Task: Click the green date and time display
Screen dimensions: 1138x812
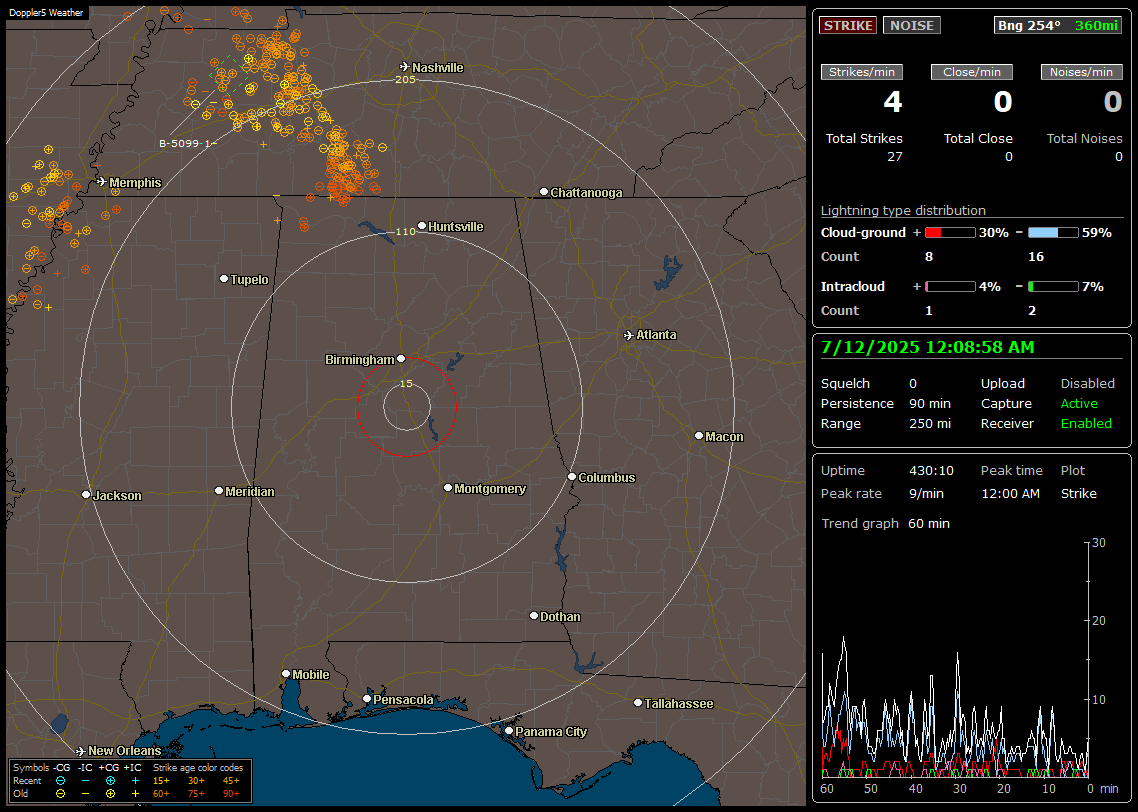Action: click(x=928, y=347)
